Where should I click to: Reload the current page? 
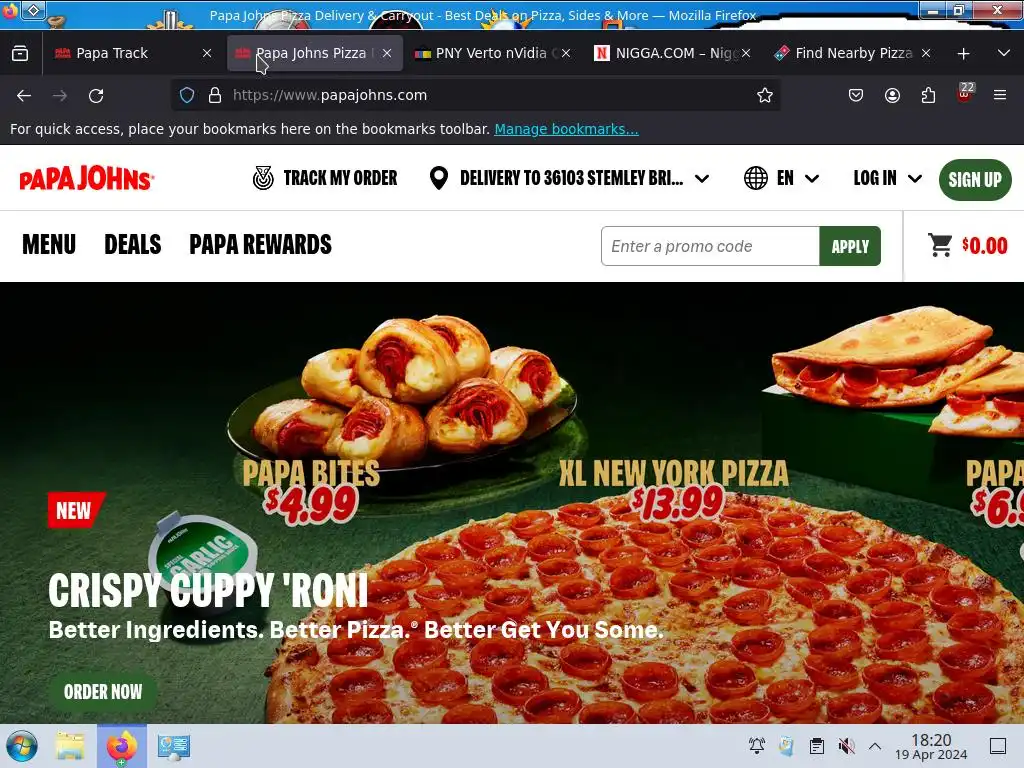tap(96, 96)
